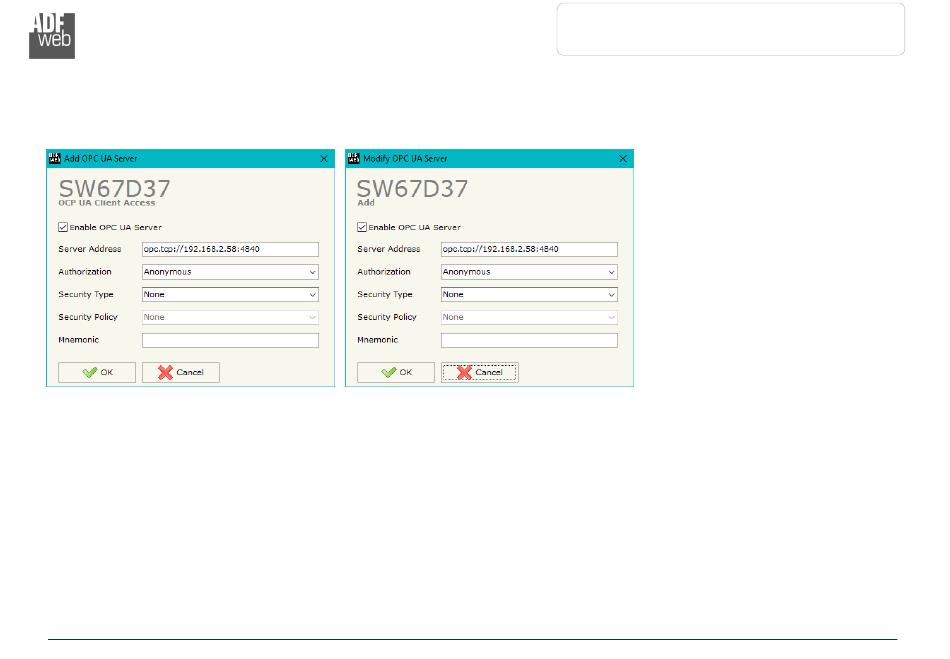
Task: Click Mnemonic field in Modify dialog
Action: [x=529, y=340]
